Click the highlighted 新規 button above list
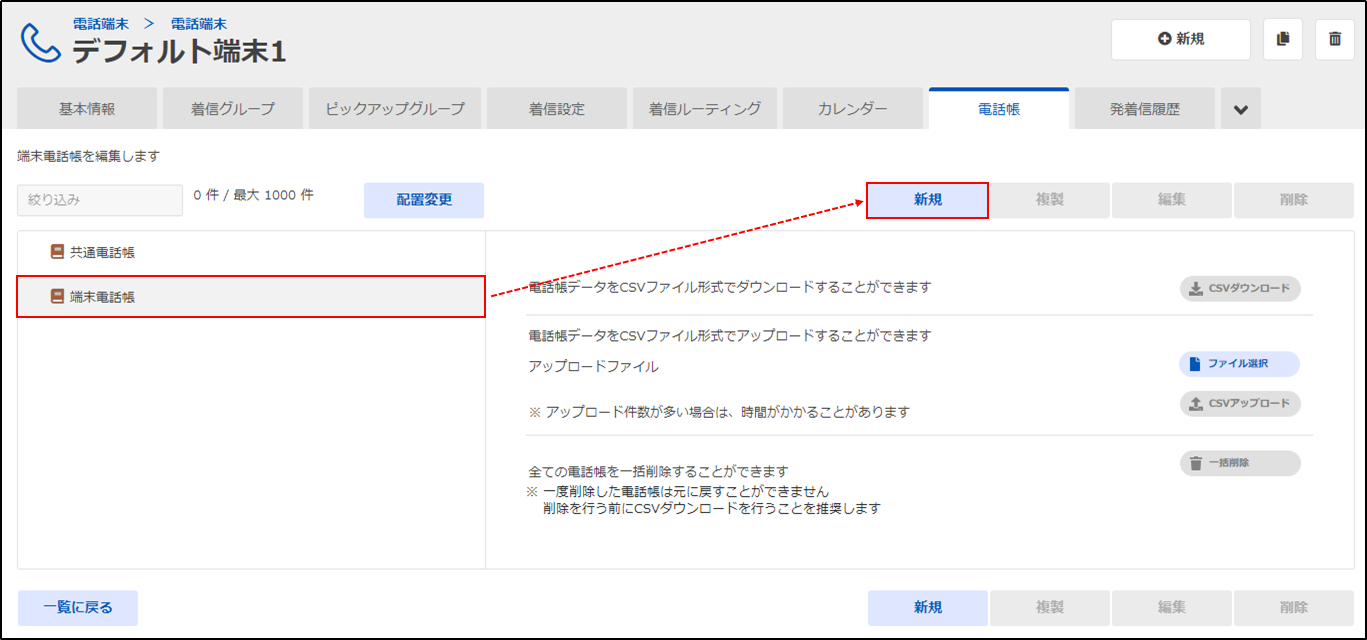 click(x=927, y=200)
